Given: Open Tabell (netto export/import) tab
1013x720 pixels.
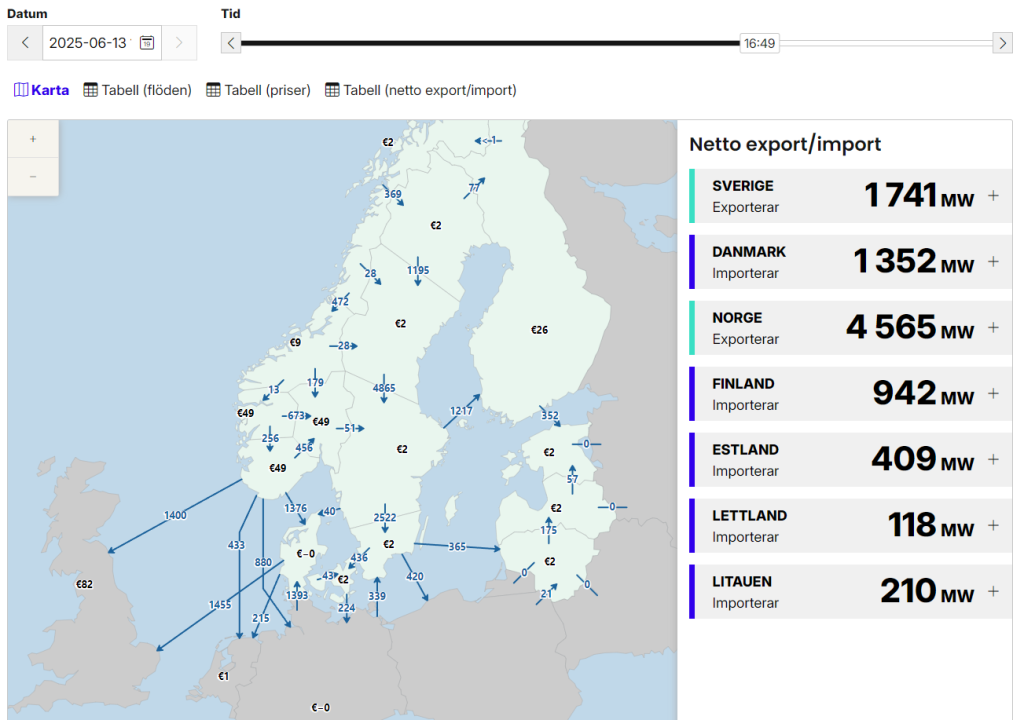Looking at the screenshot, I should pos(420,90).
